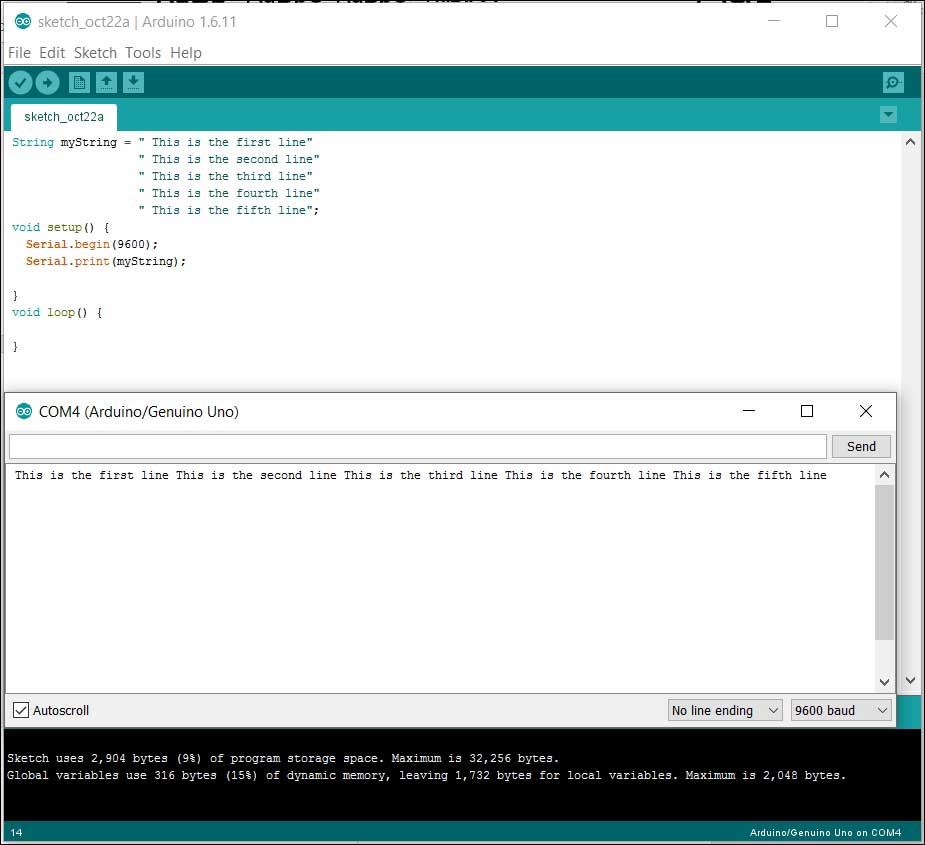Click the Send button
The height and width of the screenshot is (845, 925).
click(861, 447)
